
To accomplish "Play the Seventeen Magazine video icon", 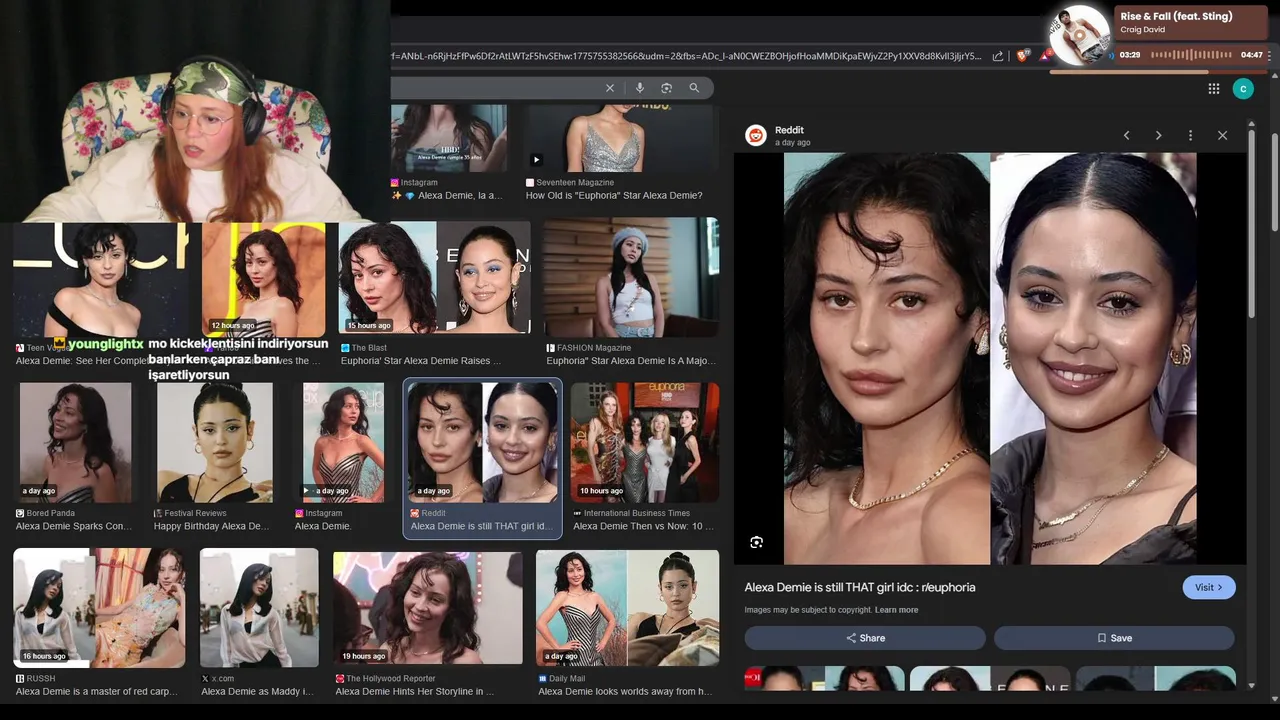I will pyautogui.click(x=536, y=159).
